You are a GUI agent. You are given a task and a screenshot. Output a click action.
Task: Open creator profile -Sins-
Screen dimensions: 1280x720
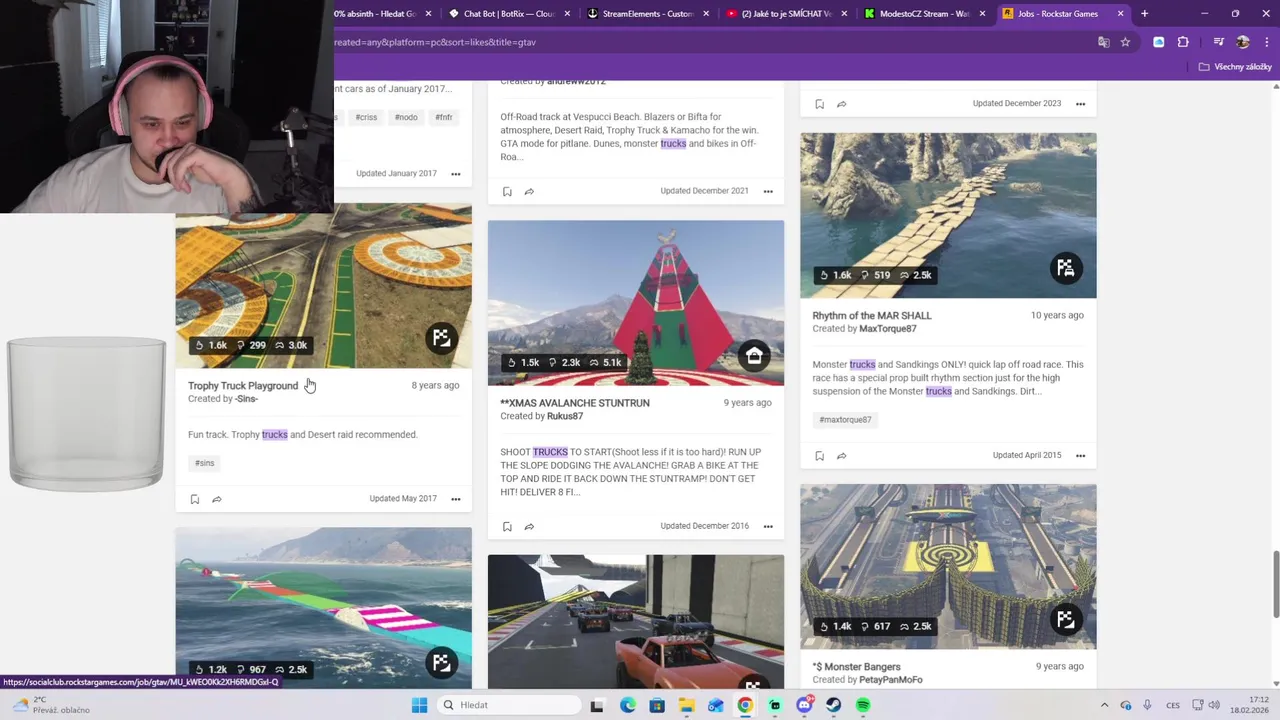(247, 399)
